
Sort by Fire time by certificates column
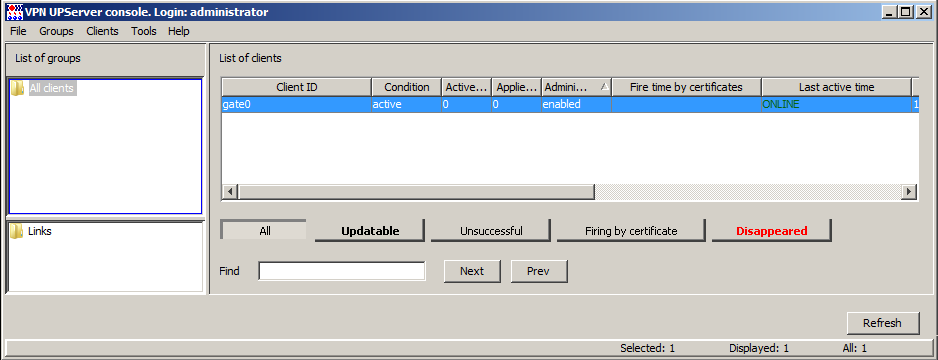point(686,87)
